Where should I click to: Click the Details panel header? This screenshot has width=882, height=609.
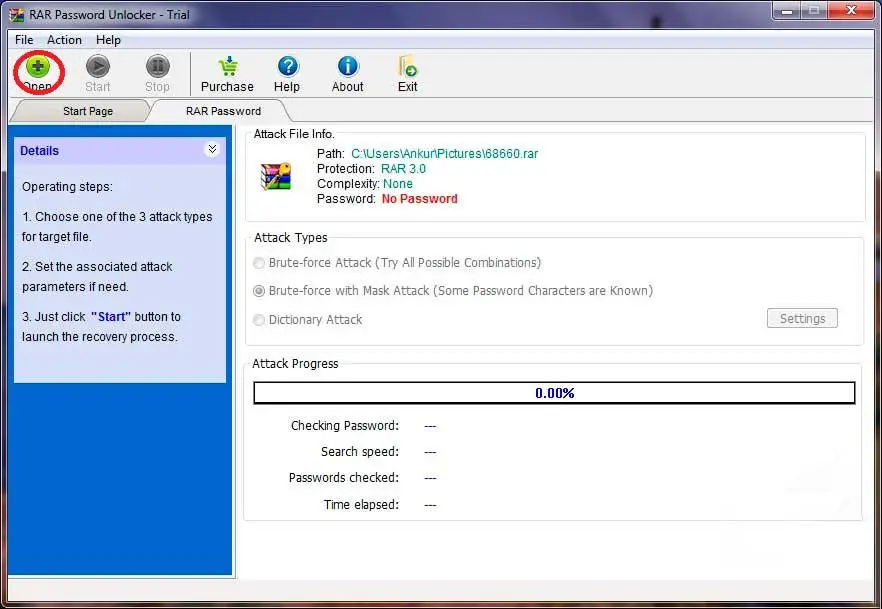point(120,151)
